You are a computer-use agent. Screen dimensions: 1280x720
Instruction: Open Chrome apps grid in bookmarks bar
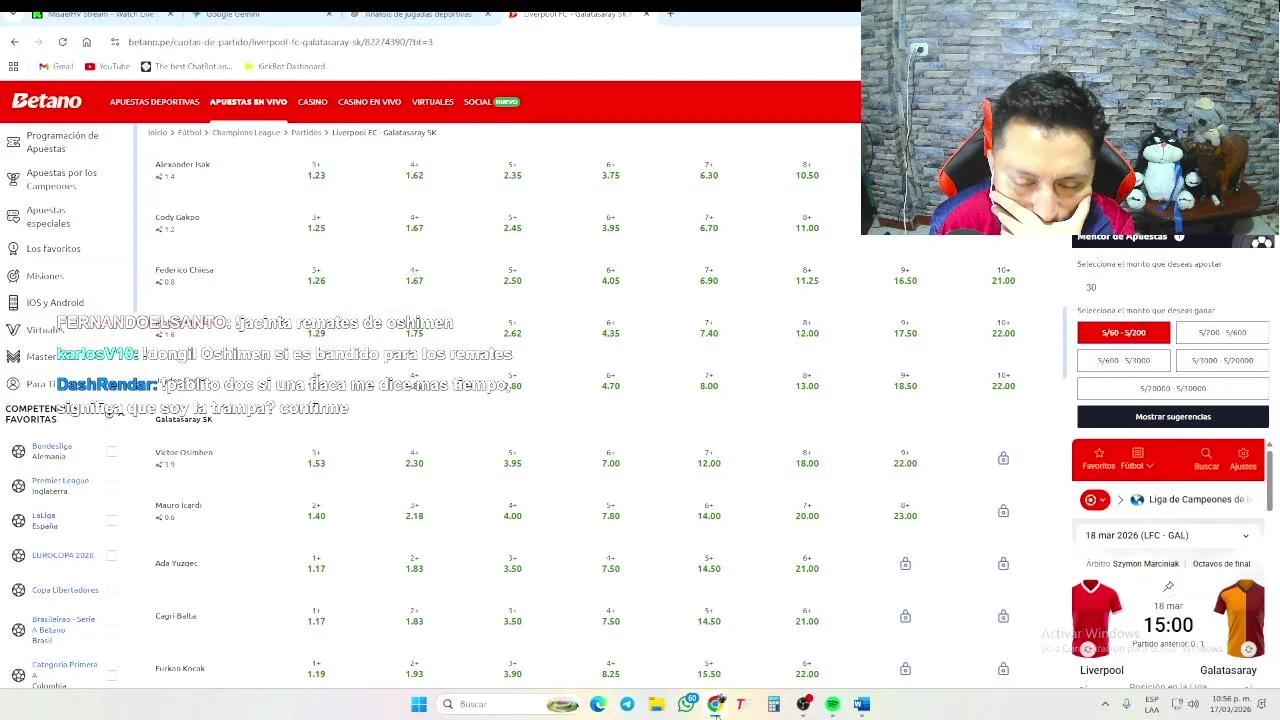tap(13, 66)
